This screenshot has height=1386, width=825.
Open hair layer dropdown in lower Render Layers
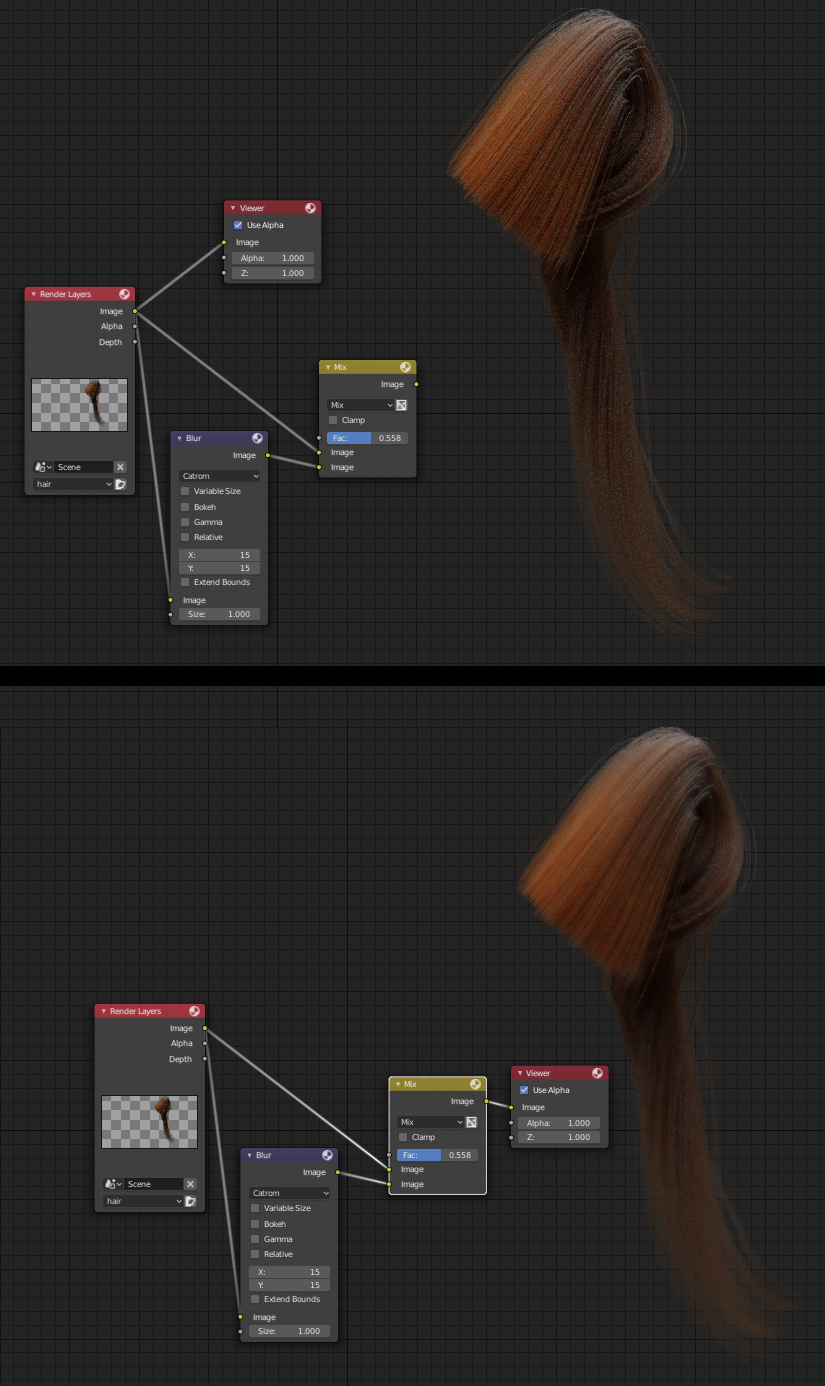click(143, 1201)
